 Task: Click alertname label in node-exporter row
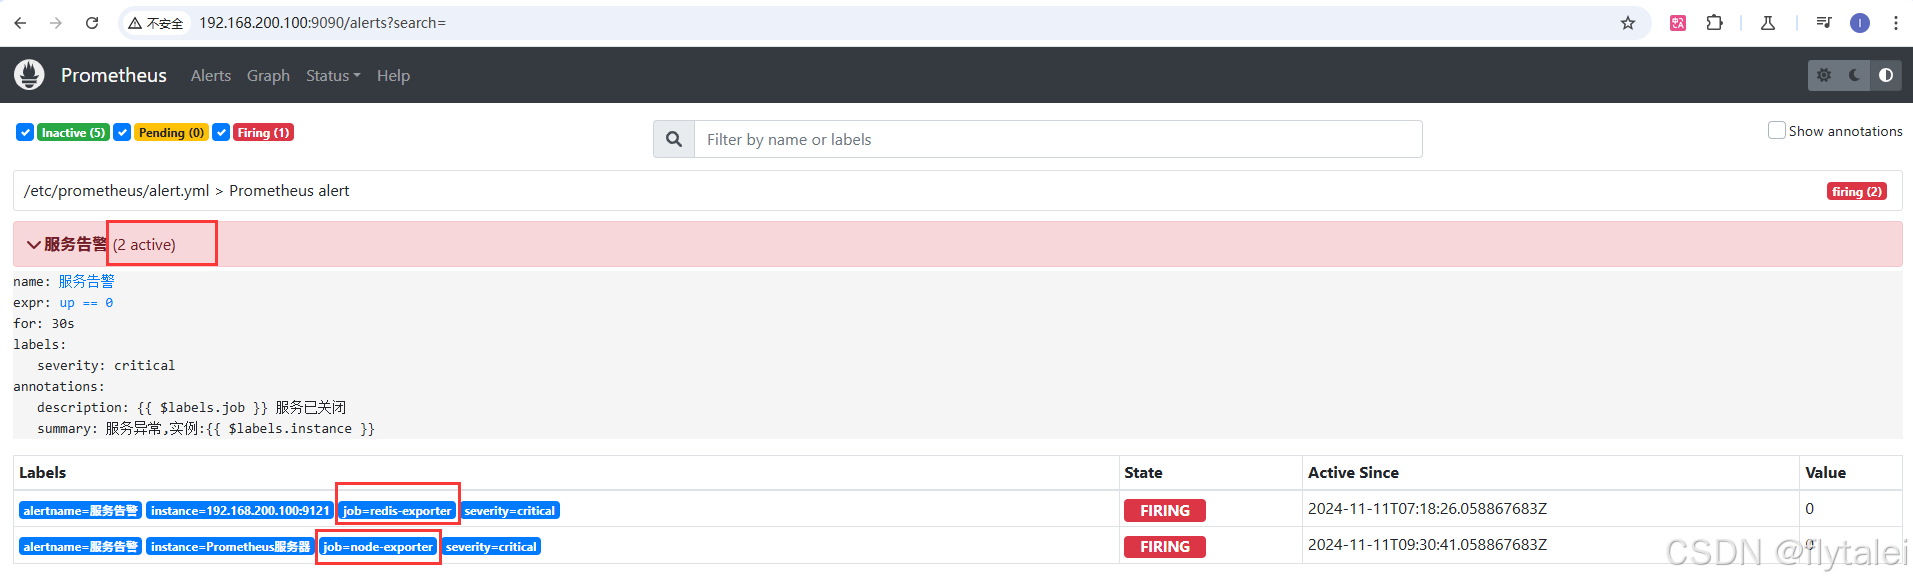pos(80,547)
